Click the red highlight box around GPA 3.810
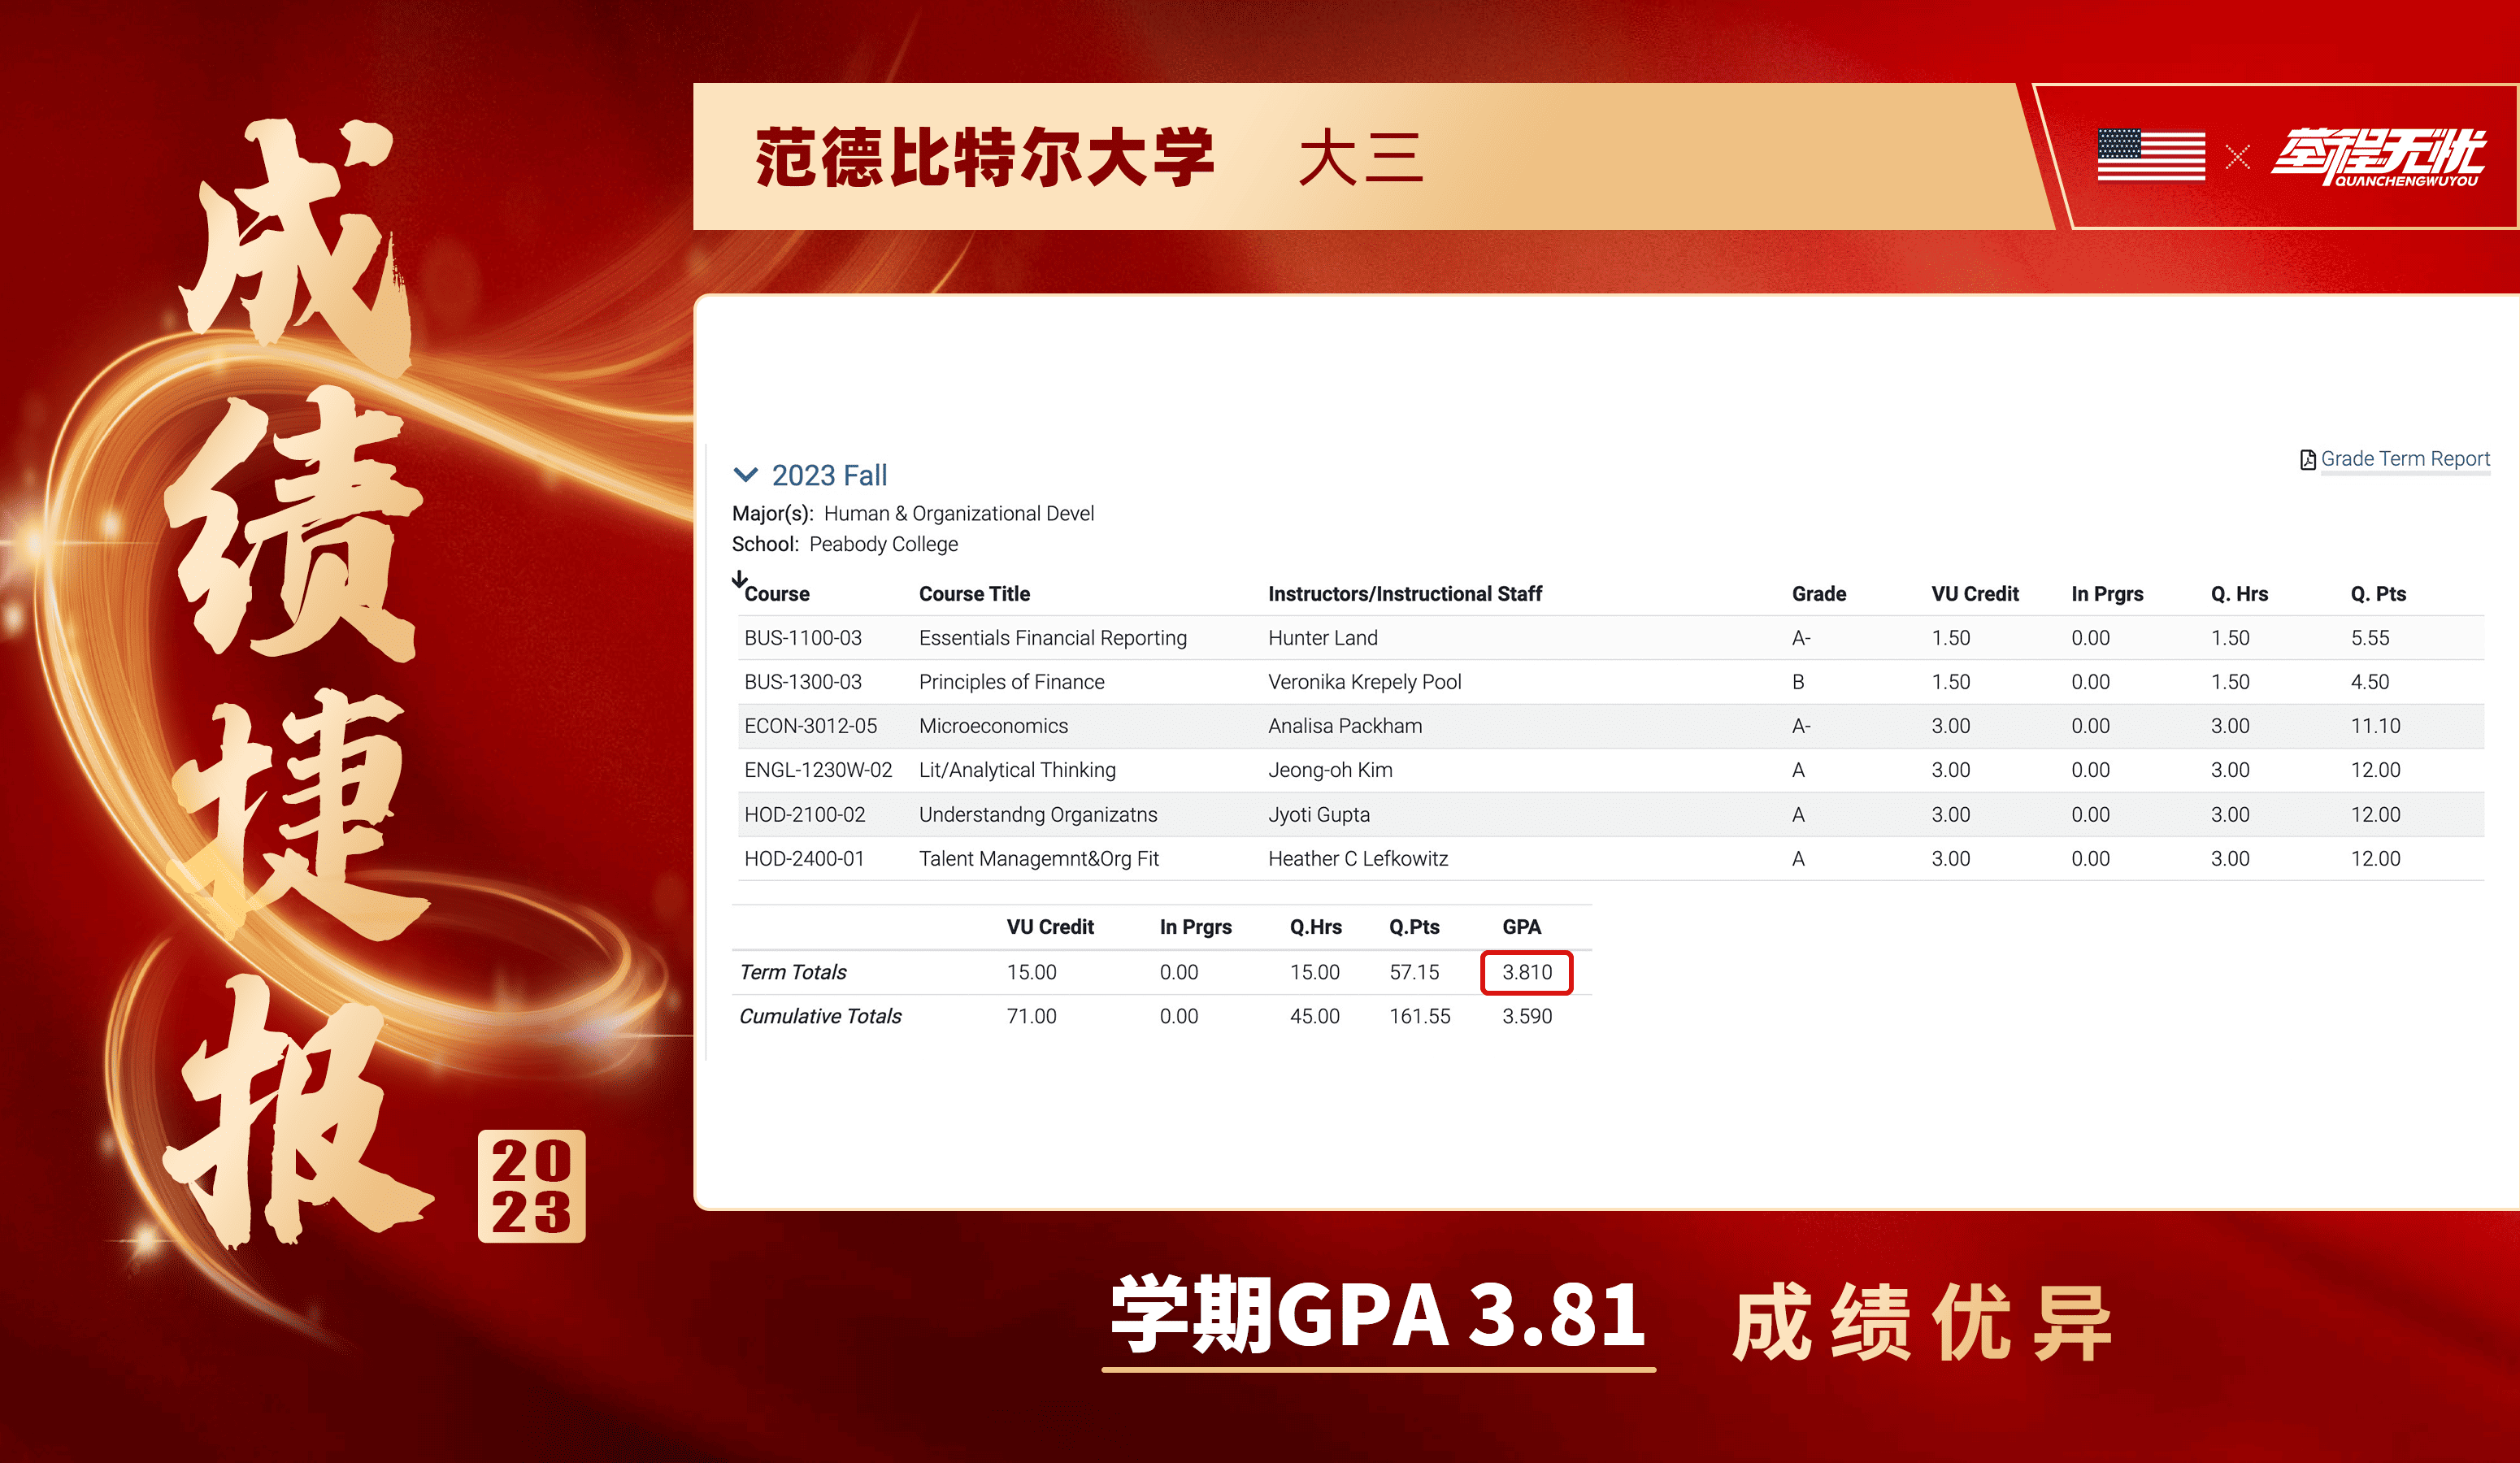Viewport: 2520px width, 1463px height. coord(1527,971)
